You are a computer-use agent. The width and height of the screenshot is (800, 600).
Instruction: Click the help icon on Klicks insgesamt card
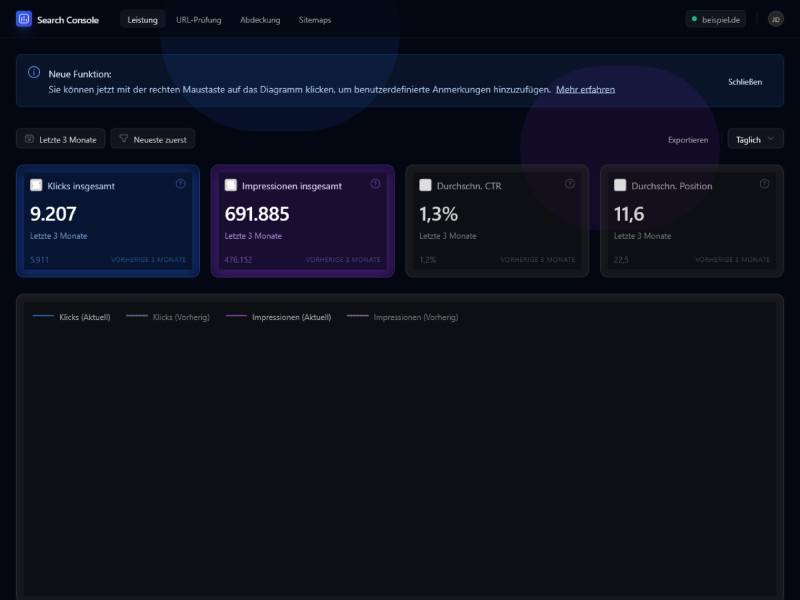click(x=179, y=184)
